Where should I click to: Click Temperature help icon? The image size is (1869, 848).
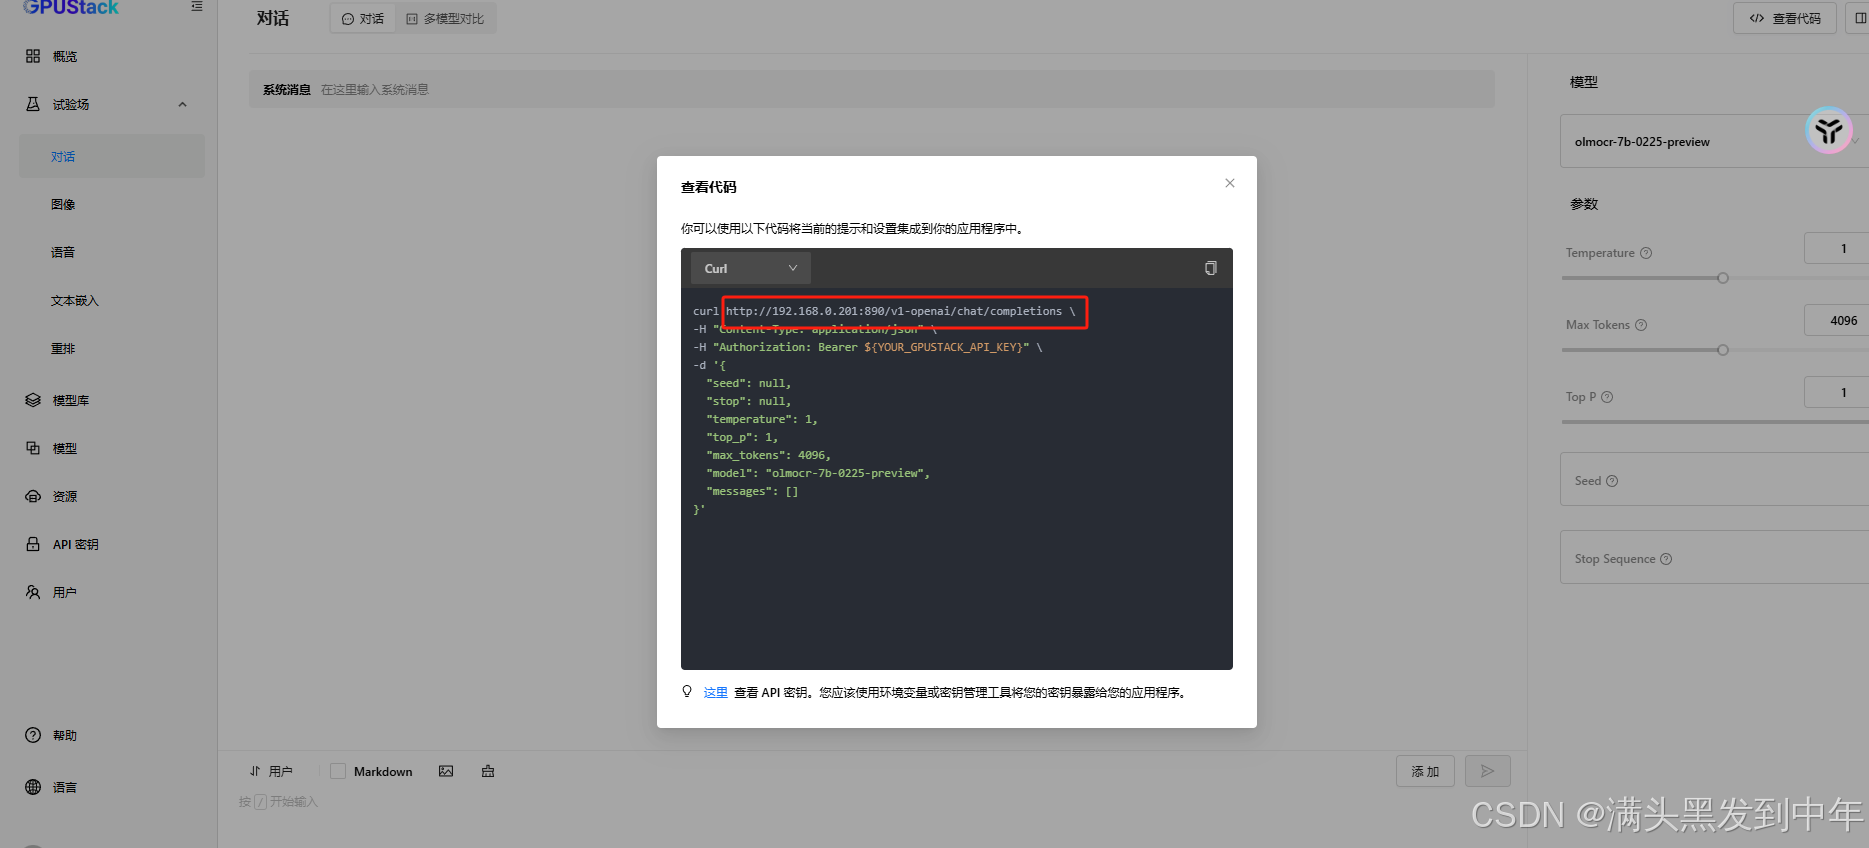[1646, 253]
